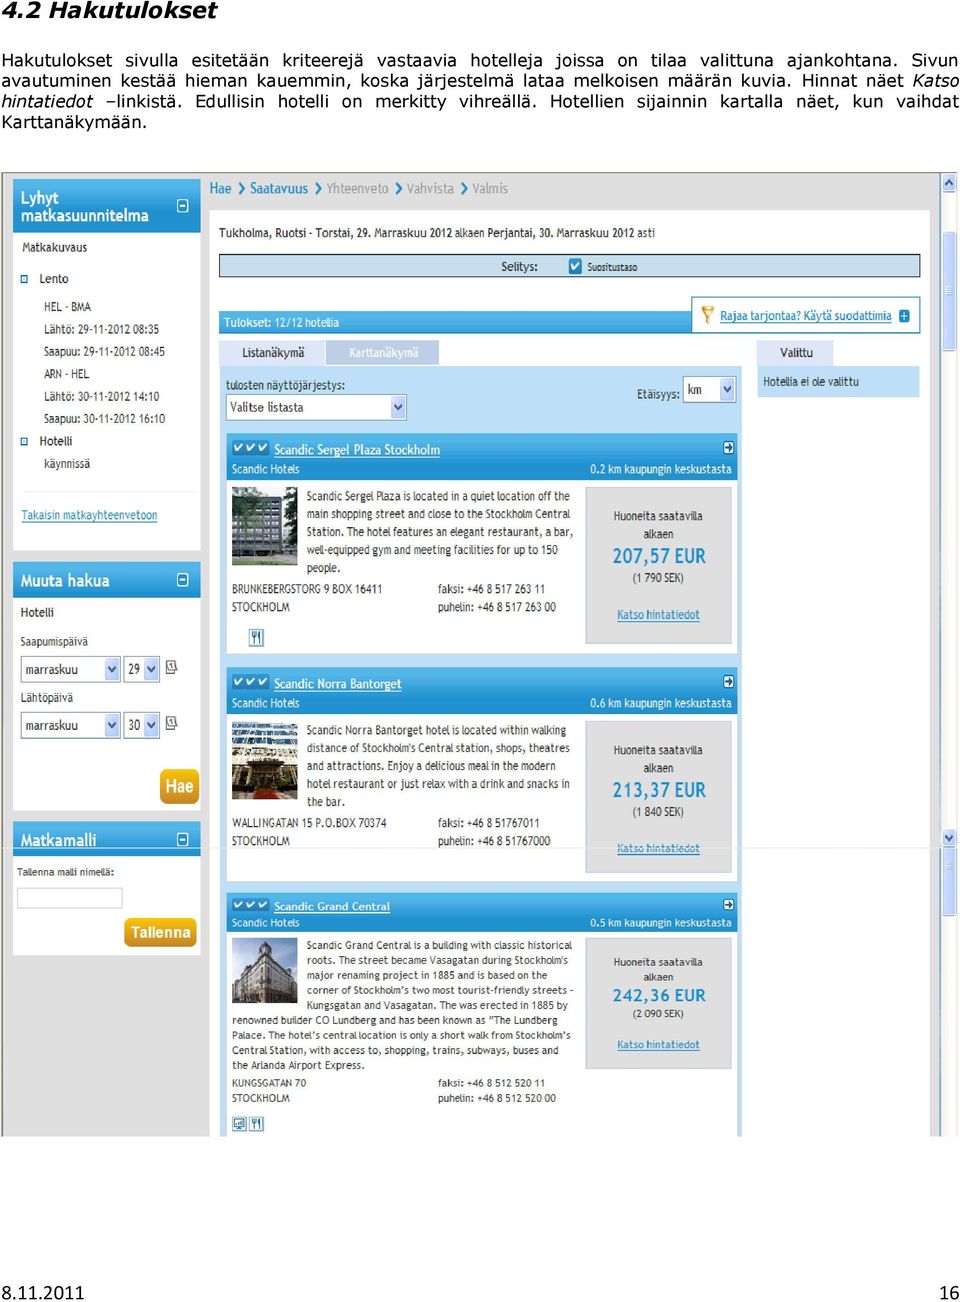The image size is (960, 1302).
Task: Click the 'ARN - HEL' flight row
Action: point(66,374)
